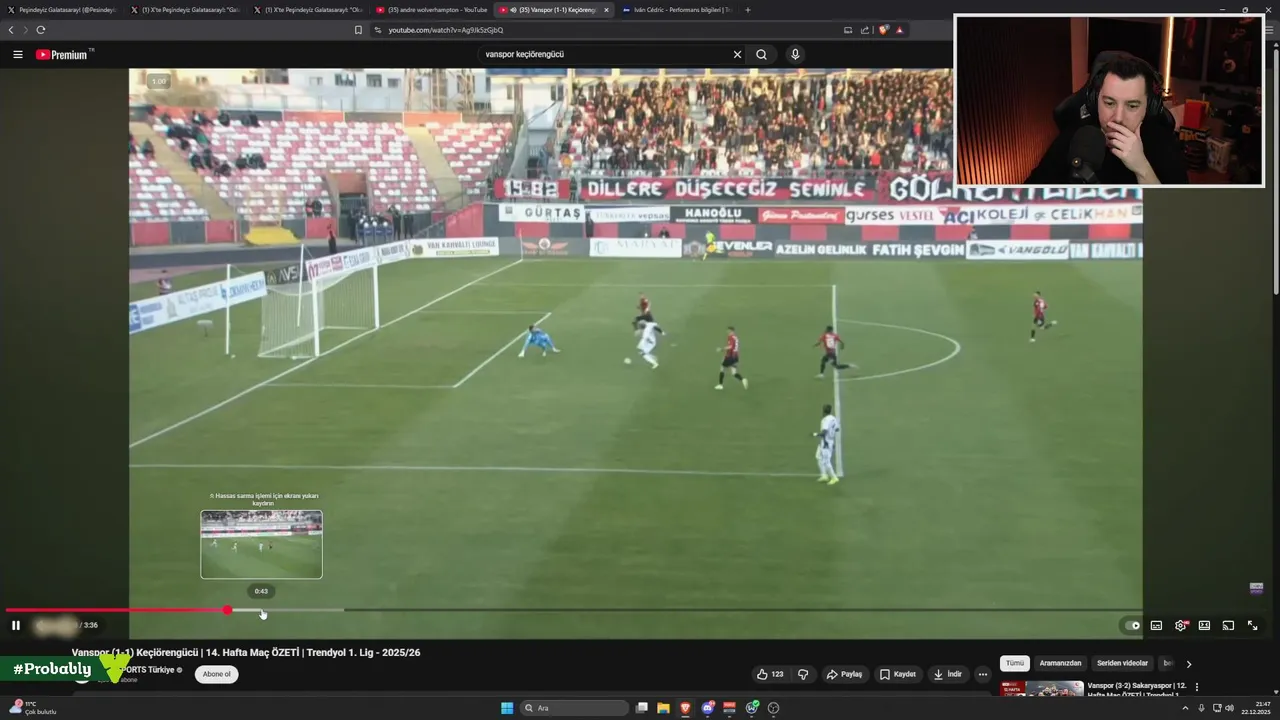This screenshot has width=1280, height=720.
Task: Go back in browser history
Action: 11,30
